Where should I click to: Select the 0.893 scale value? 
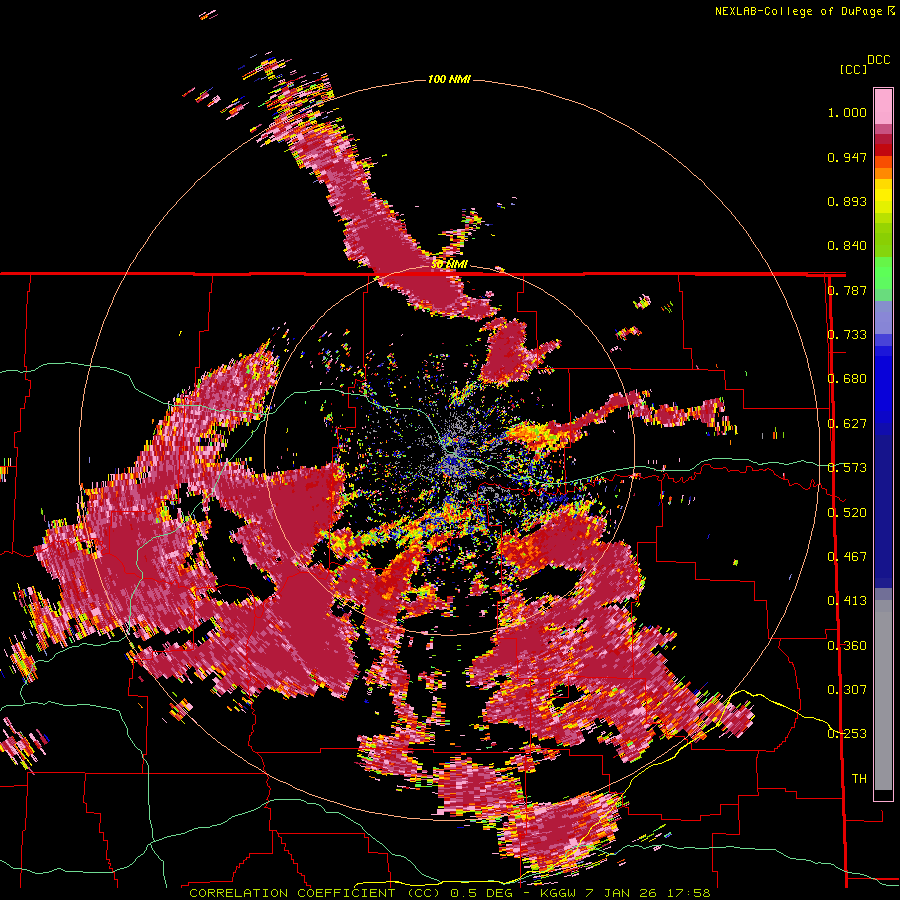[847, 201]
